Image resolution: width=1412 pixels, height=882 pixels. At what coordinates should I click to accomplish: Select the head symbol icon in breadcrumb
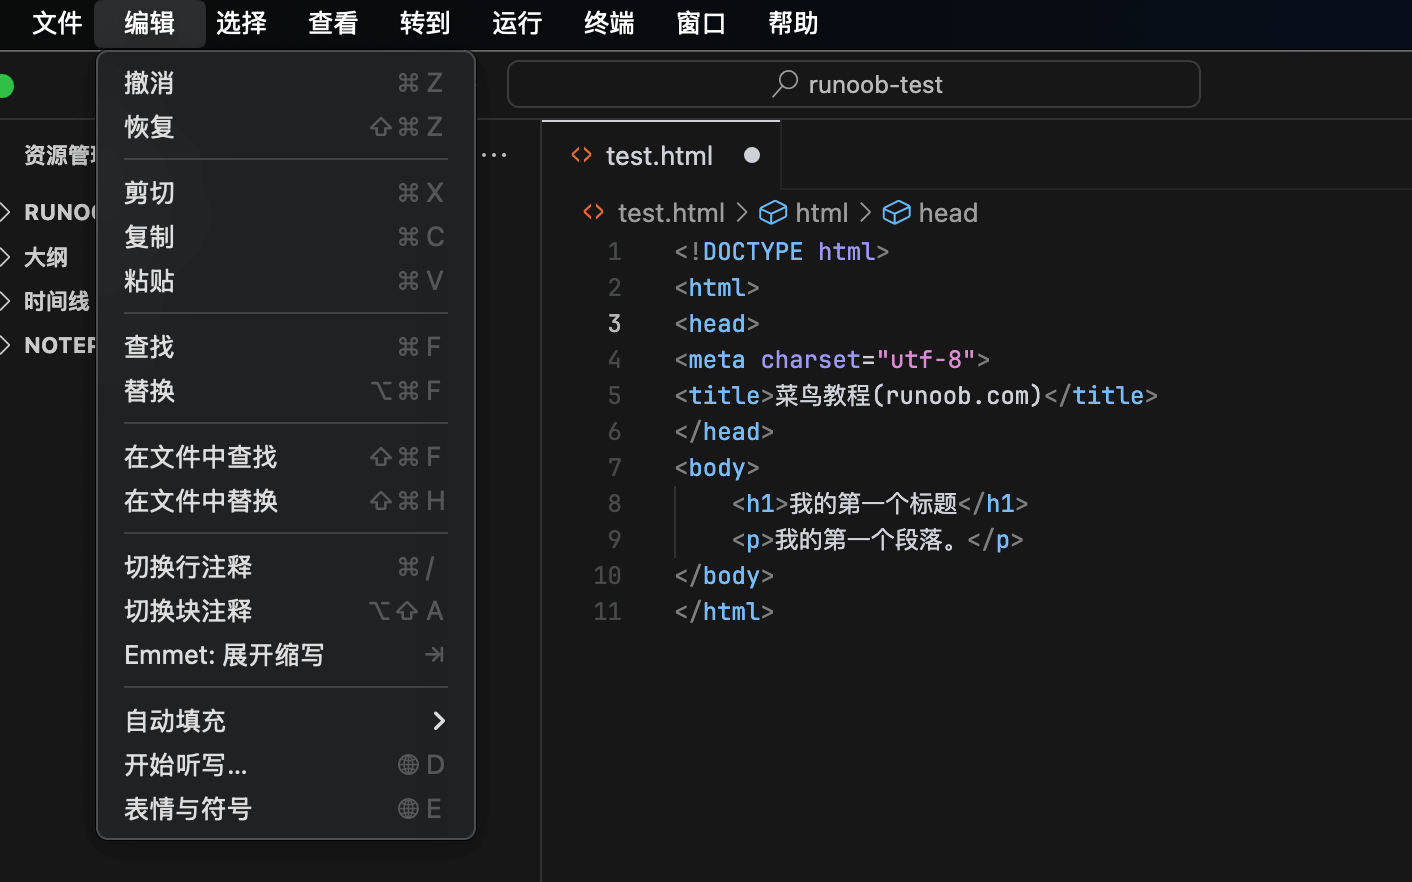[896, 213]
